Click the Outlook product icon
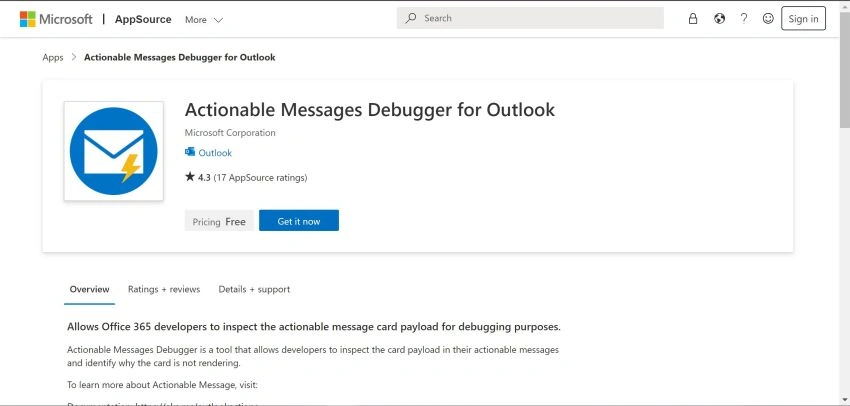 [190, 152]
